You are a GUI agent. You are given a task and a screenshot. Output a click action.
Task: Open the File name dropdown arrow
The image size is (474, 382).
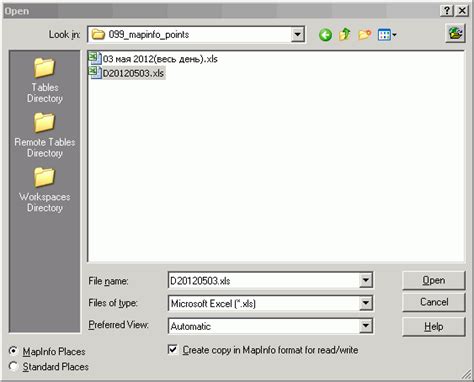click(366, 280)
